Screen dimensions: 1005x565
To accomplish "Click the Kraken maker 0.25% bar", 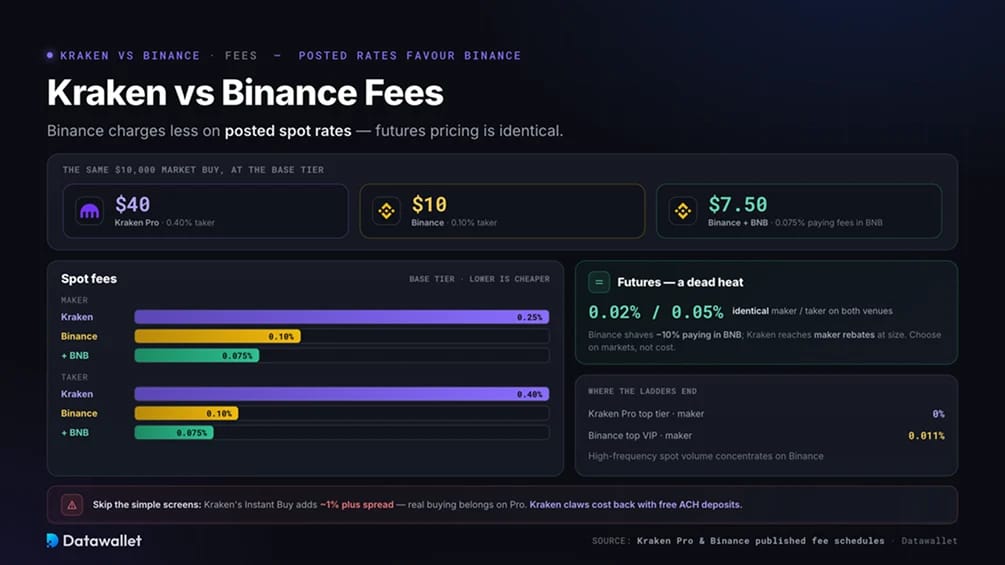I will pos(342,317).
